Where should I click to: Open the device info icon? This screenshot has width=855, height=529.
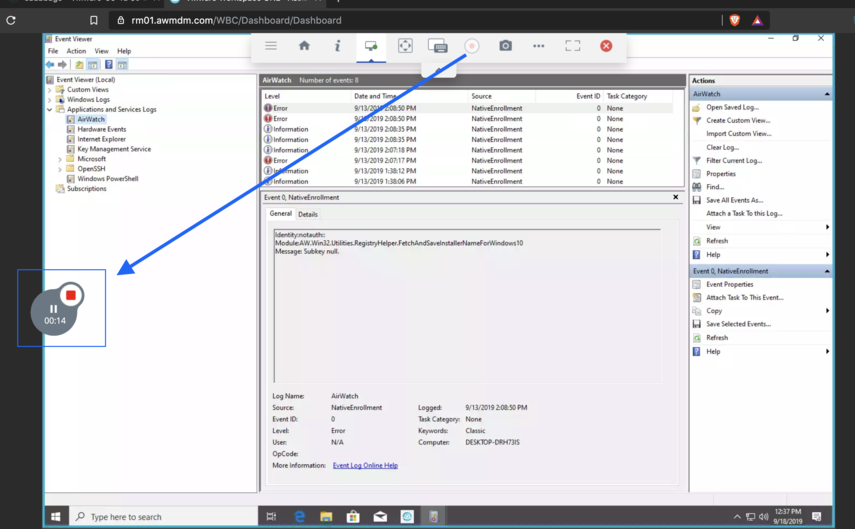coord(337,46)
